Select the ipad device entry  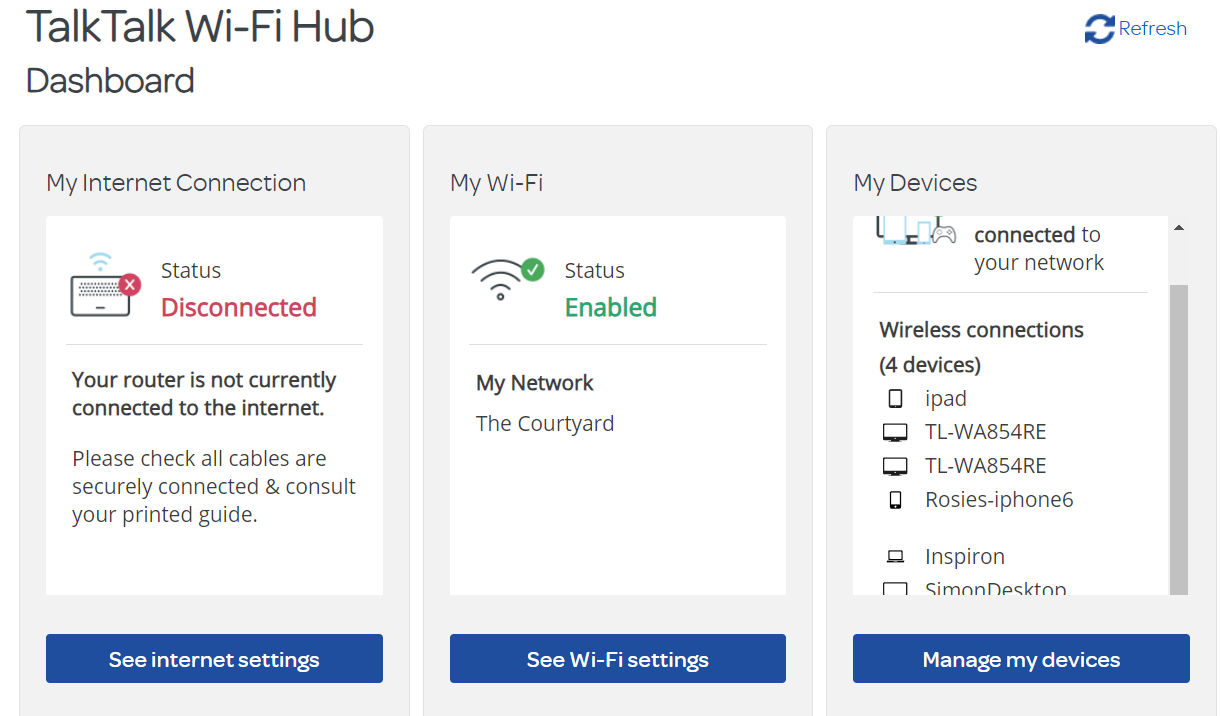[x=946, y=398]
